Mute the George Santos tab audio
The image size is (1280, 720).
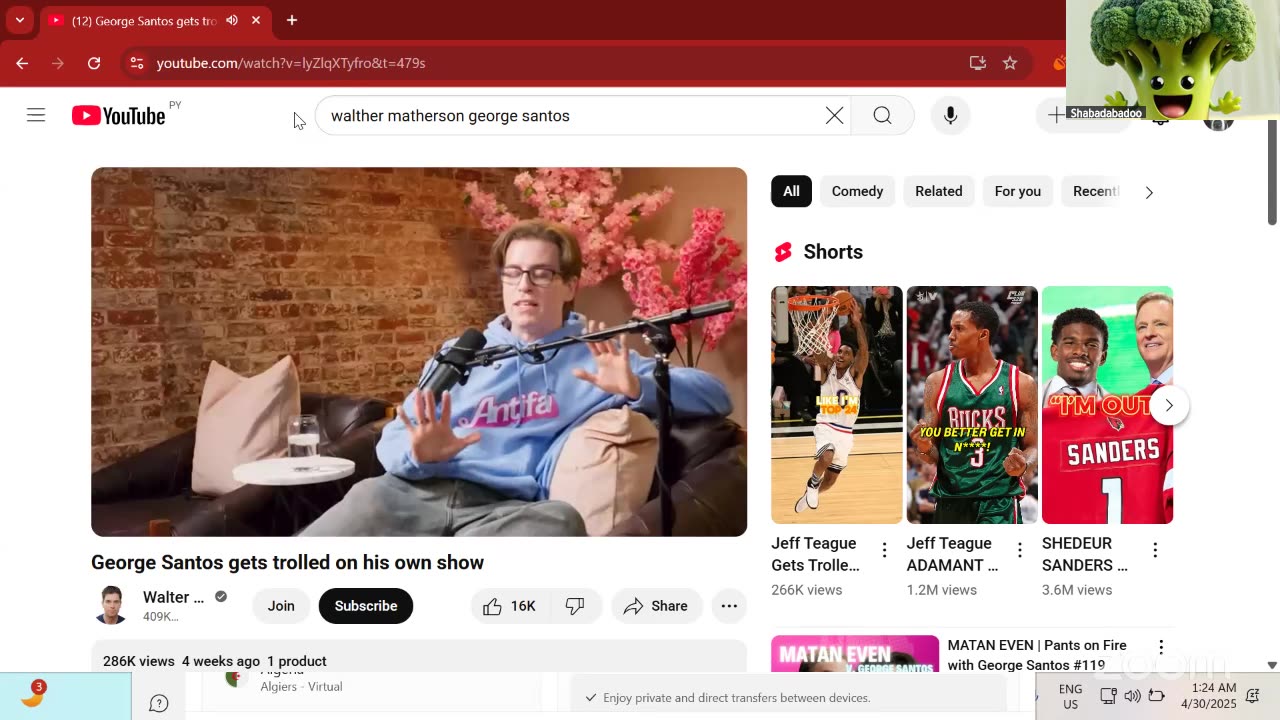[x=232, y=20]
